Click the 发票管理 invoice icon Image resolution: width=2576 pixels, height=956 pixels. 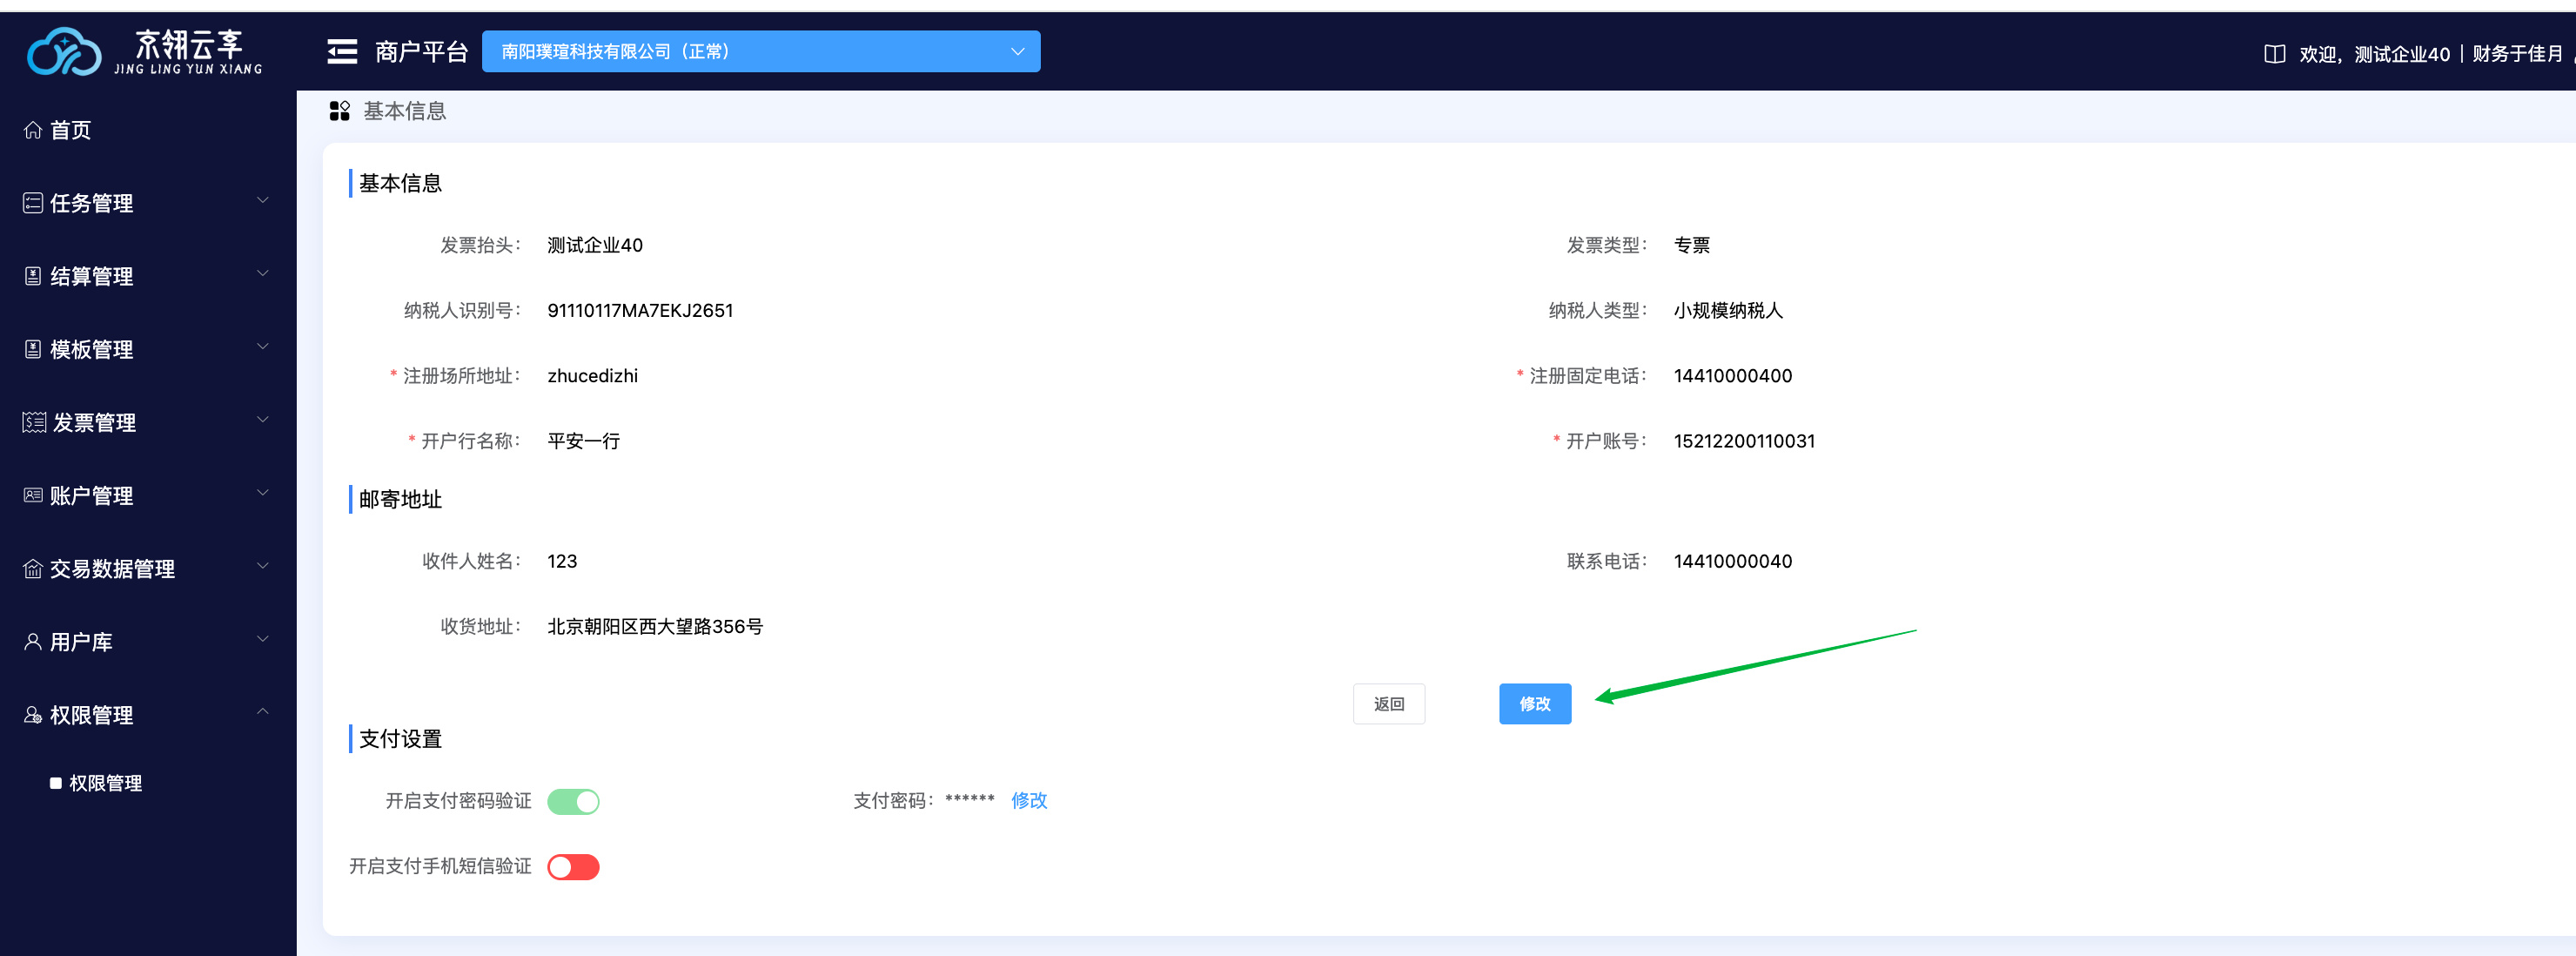(x=34, y=422)
